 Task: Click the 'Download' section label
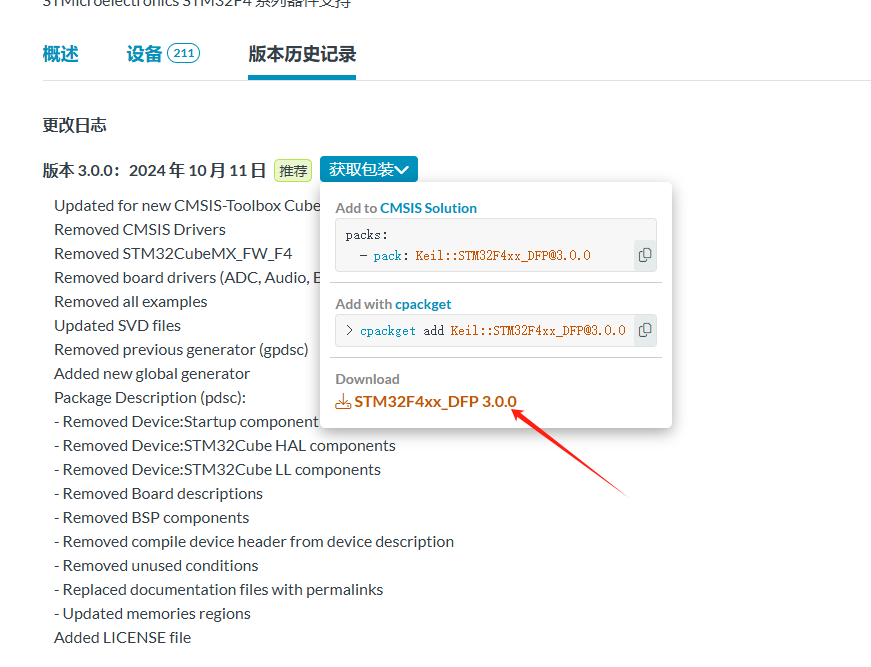tap(368, 379)
